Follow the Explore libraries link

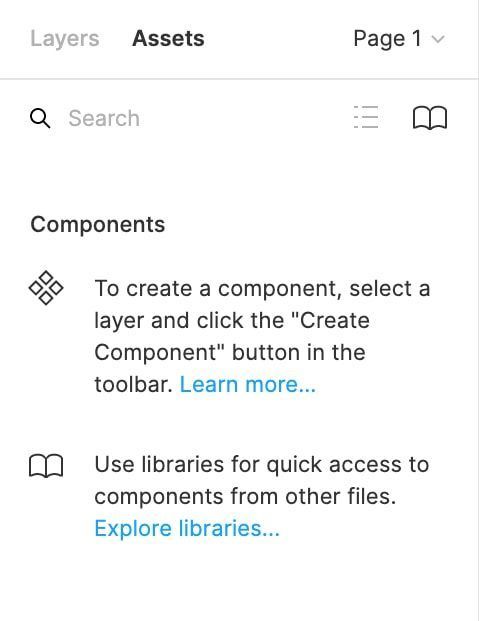pyautogui.click(x=187, y=528)
